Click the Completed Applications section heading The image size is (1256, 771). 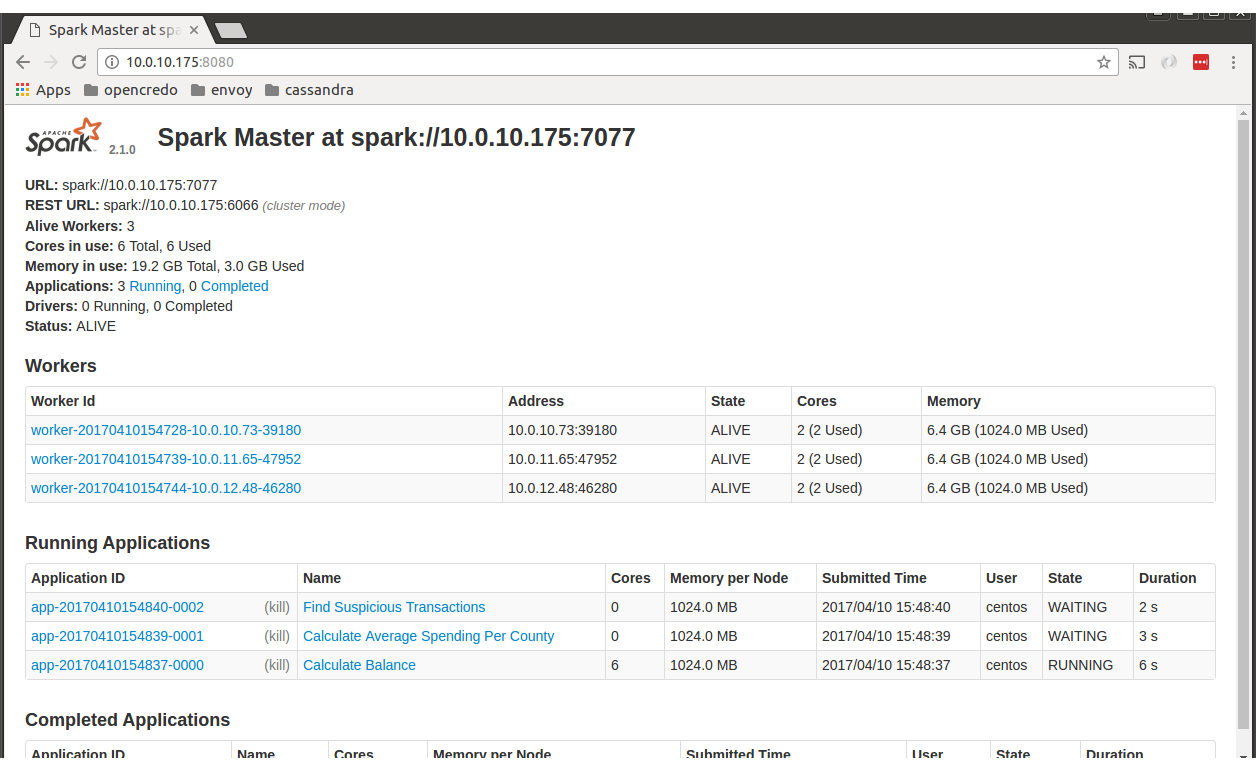pyautogui.click(x=128, y=720)
